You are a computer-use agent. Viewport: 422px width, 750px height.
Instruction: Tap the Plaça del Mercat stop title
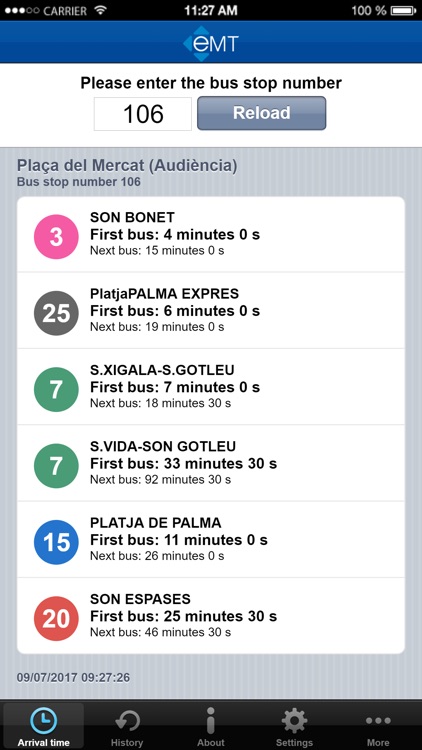pos(127,166)
